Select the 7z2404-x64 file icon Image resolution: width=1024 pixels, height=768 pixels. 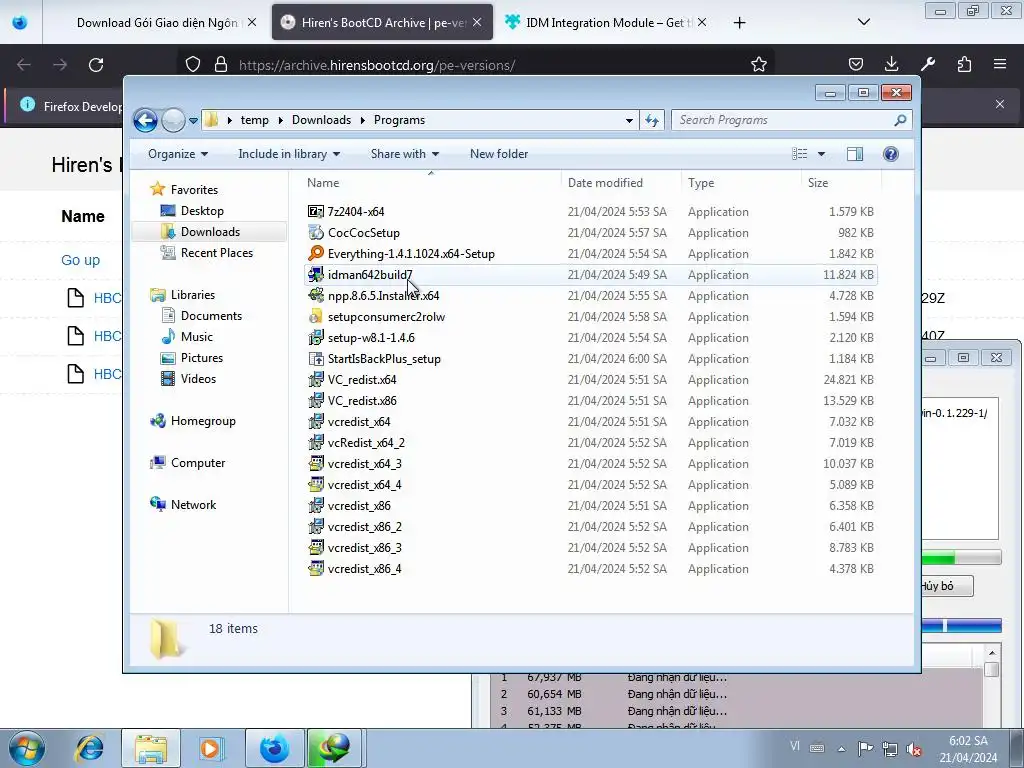(x=315, y=212)
